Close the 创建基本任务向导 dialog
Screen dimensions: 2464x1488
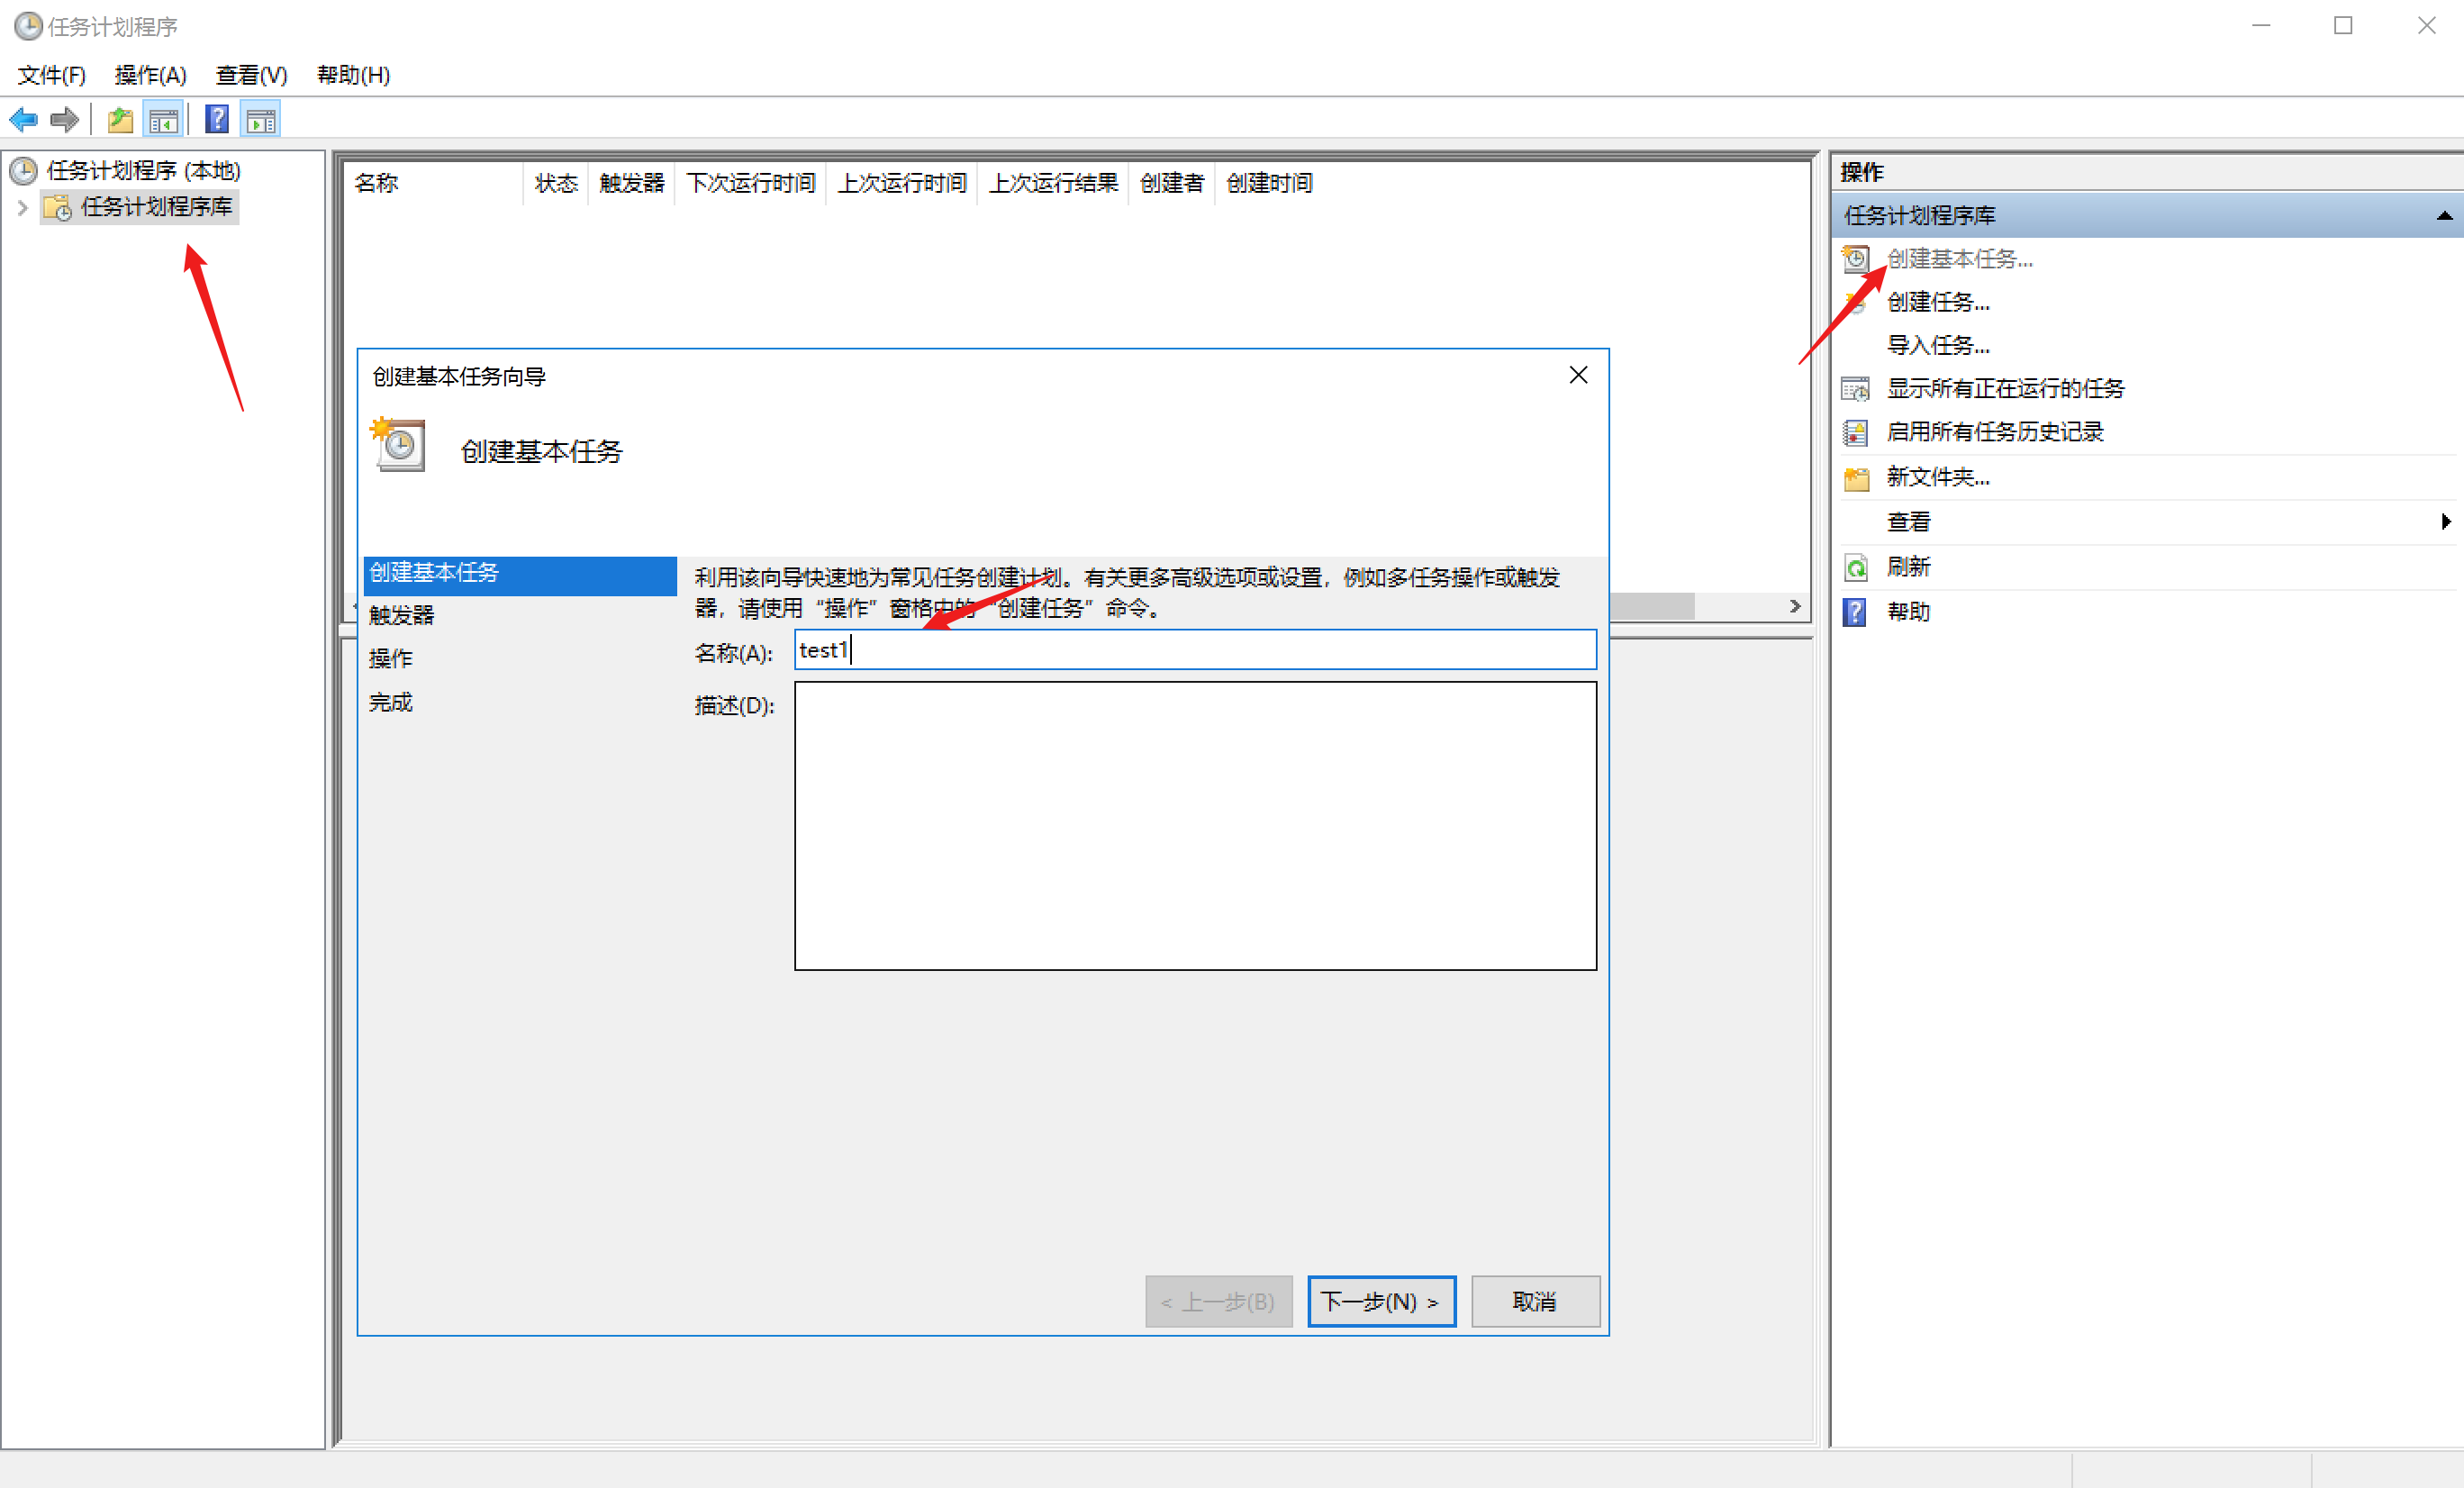1578,375
